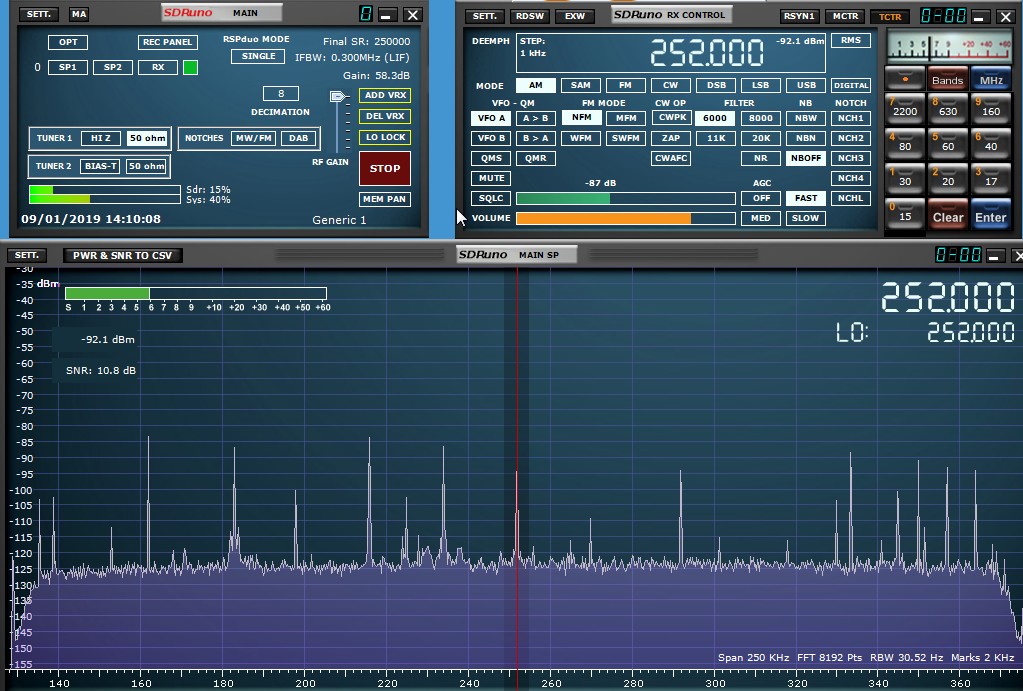Click PWR & SNR TO CSV button
Image resolution: width=1023 pixels, height=691 pixels.
123,255
